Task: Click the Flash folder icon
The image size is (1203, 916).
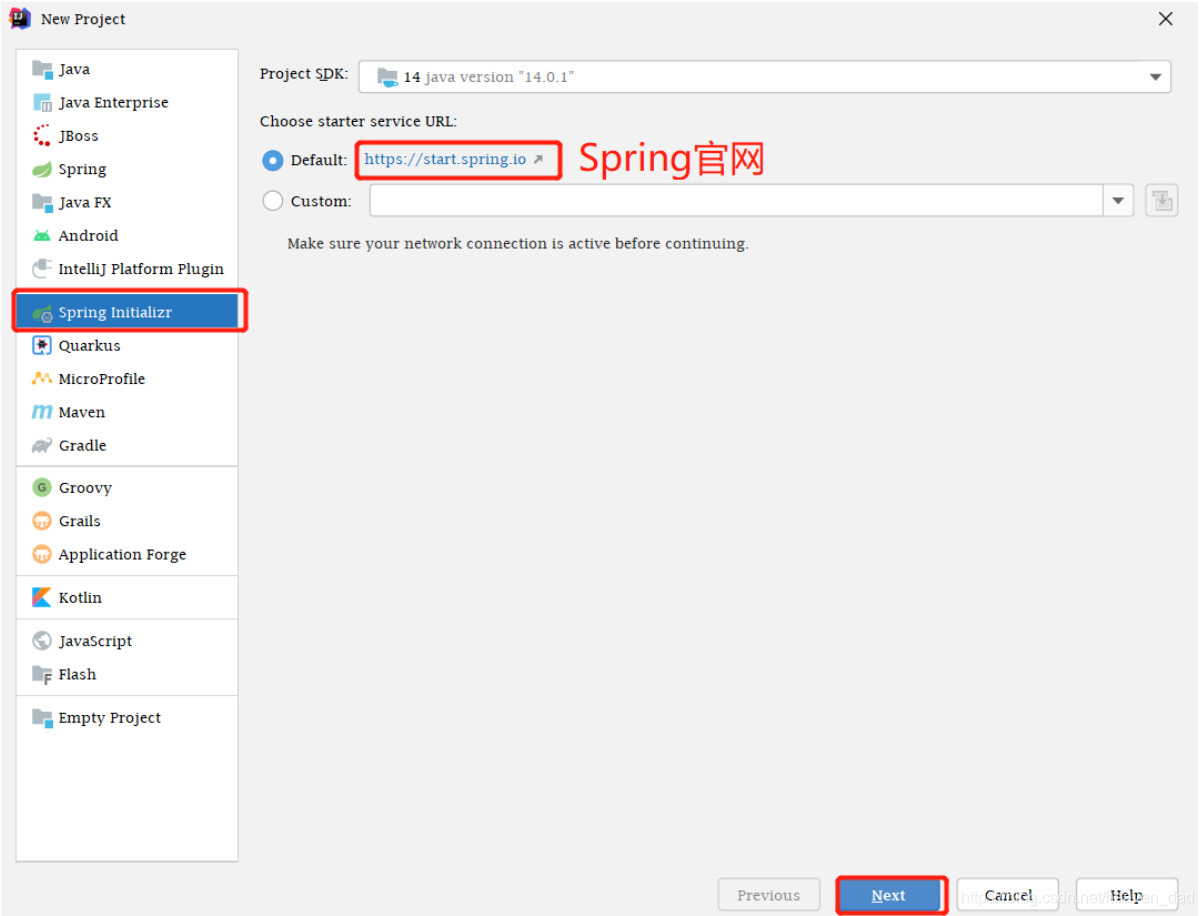Action: [42, 675]
